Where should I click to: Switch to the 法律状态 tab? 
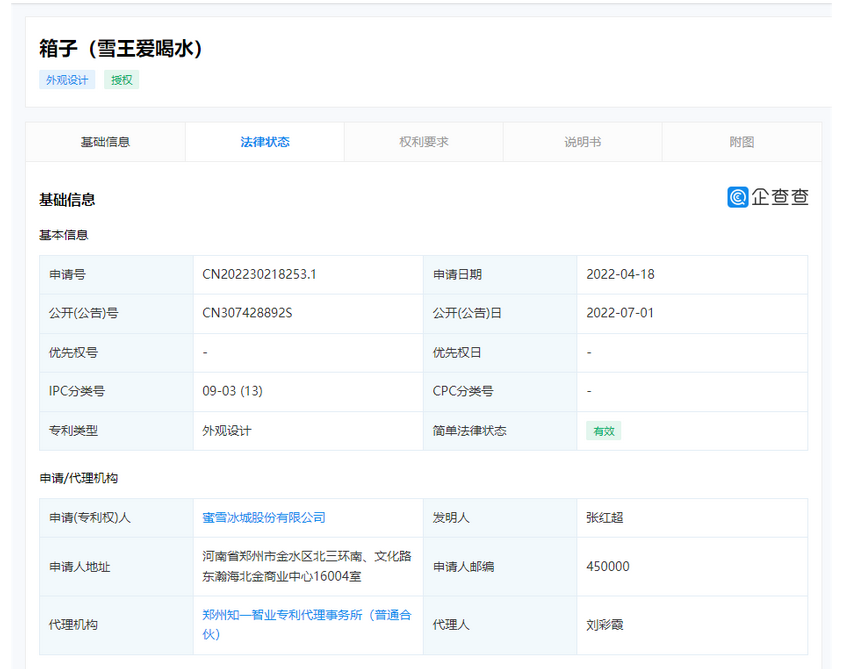click(x=265, y=142)
